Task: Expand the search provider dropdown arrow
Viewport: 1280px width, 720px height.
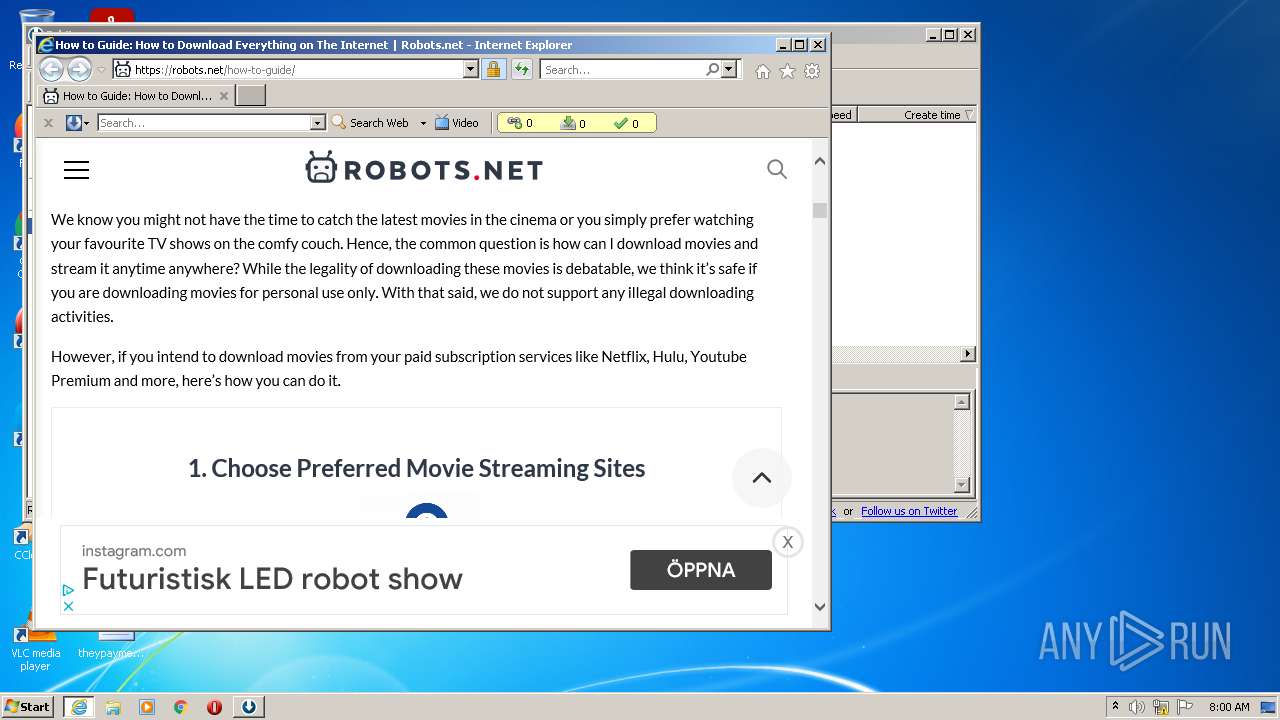Action: pyautogui.click(x=729, y=69)
